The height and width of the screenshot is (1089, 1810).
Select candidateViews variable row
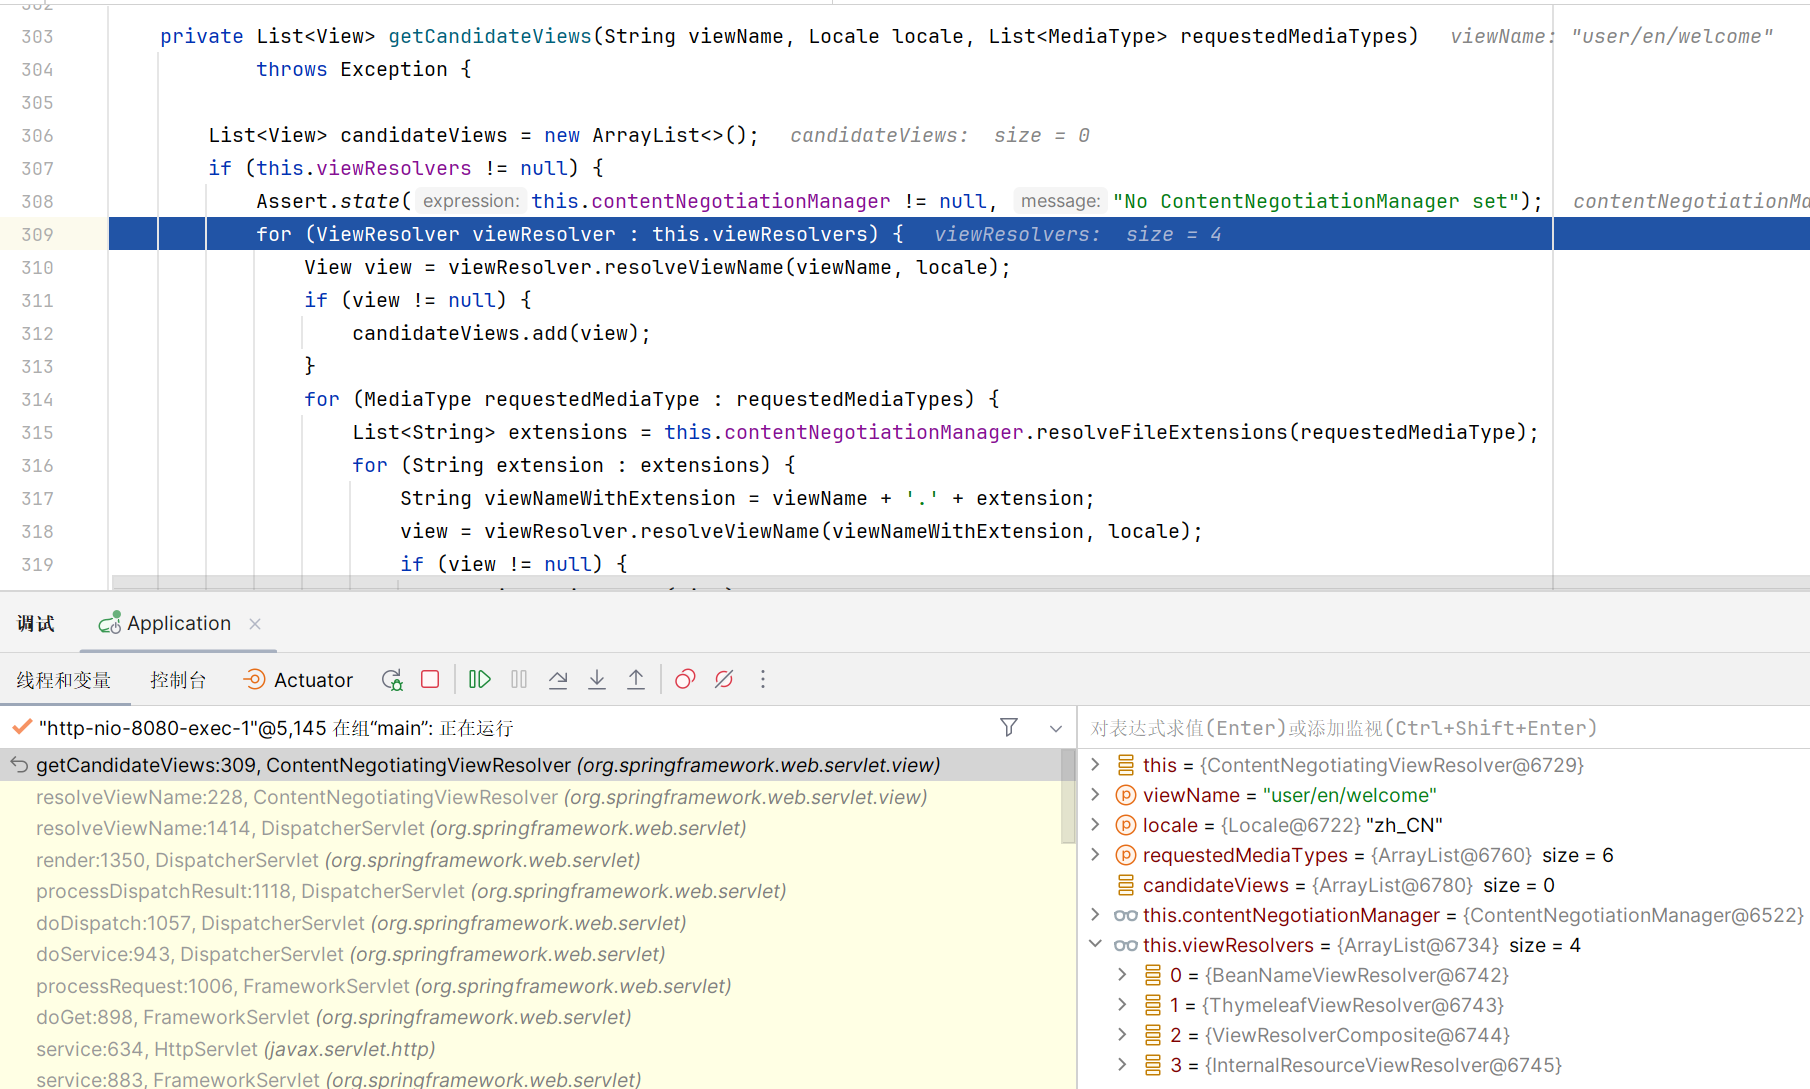[x=1444, y=885]
